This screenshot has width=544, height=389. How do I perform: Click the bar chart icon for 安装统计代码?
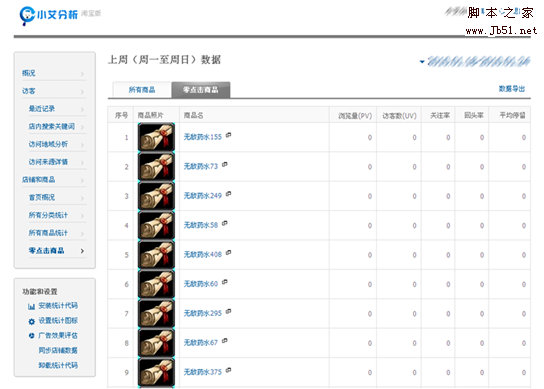click(32, 306)
